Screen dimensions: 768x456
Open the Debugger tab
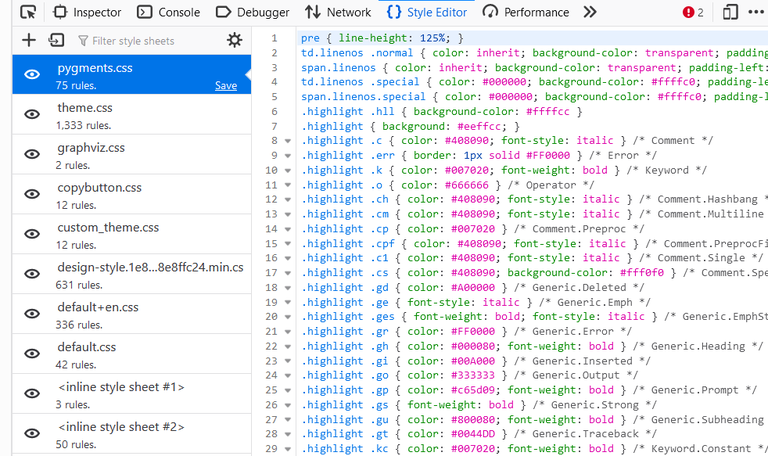253,12
